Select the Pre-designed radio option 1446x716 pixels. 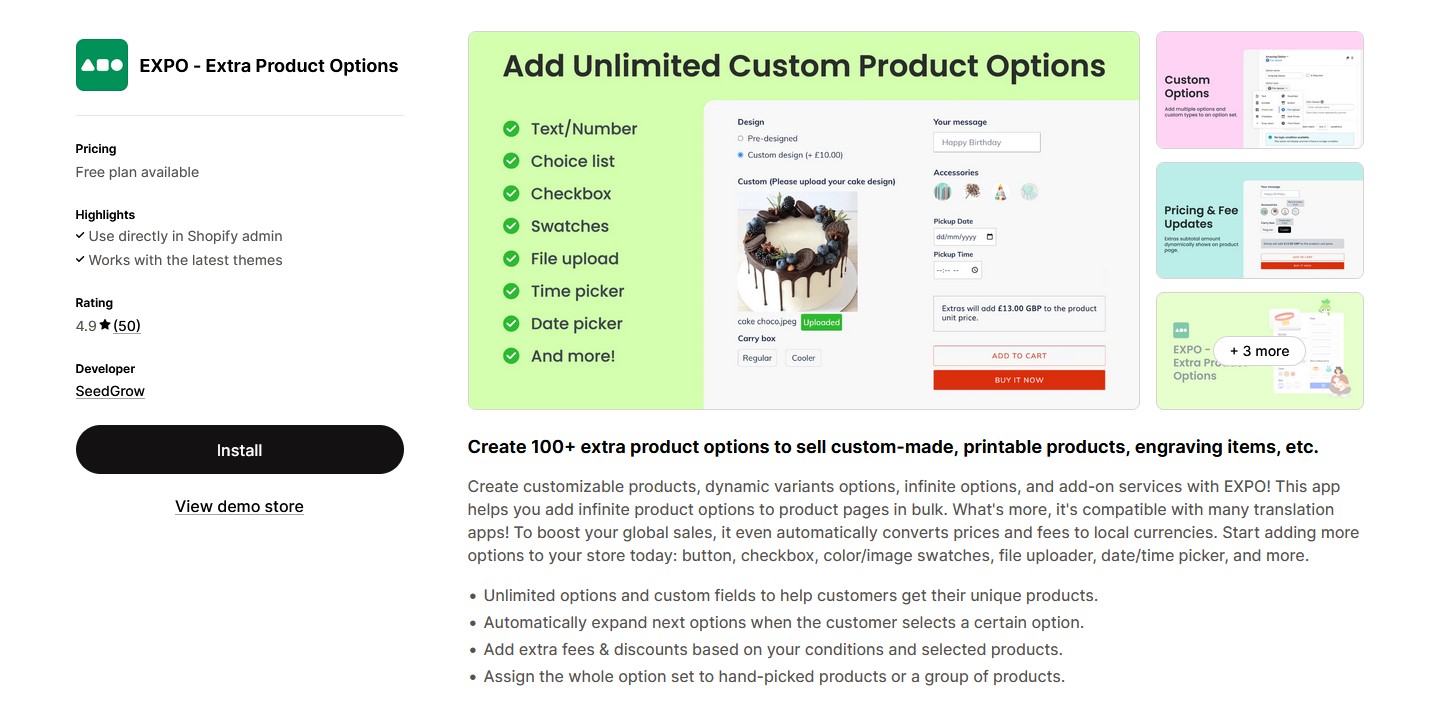[741, 139]
